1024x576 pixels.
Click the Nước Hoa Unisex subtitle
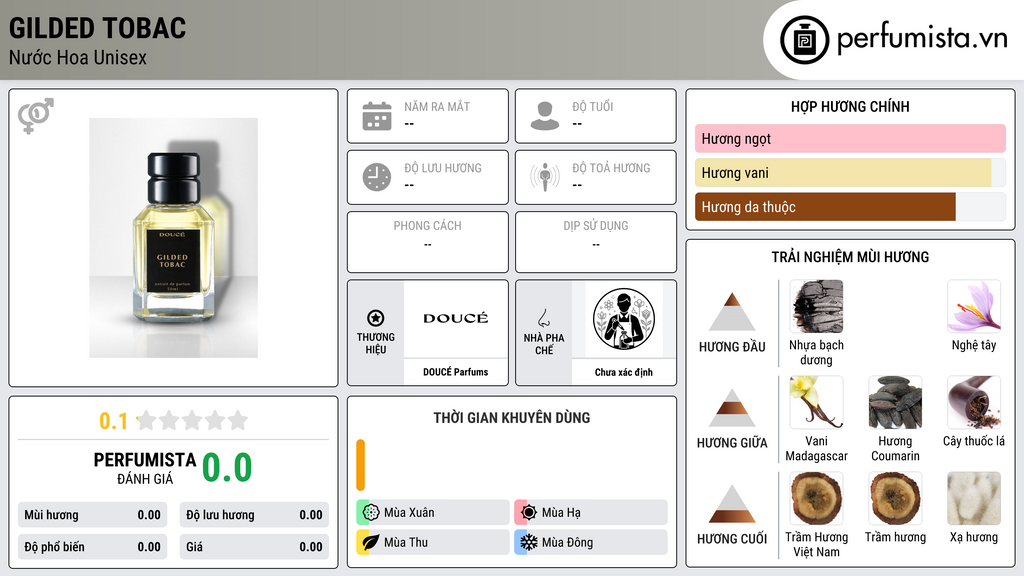[x=78, y=57]
